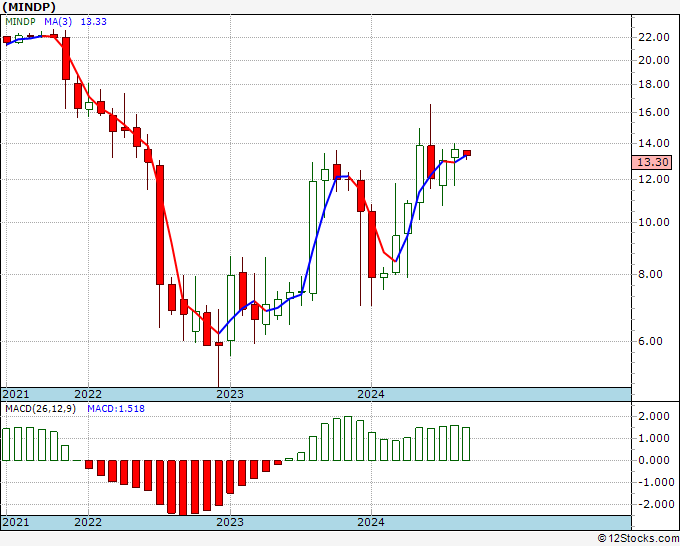Click the MA(3) moving average legend
Screen dimensions: 680x546
click(x=58, y=22)
